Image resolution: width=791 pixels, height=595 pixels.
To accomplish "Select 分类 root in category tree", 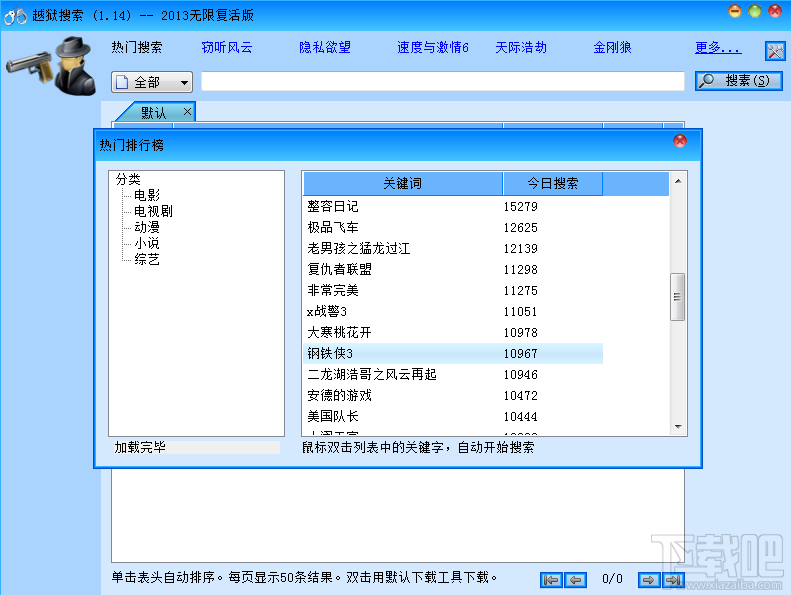I will [x=128, y=179].
